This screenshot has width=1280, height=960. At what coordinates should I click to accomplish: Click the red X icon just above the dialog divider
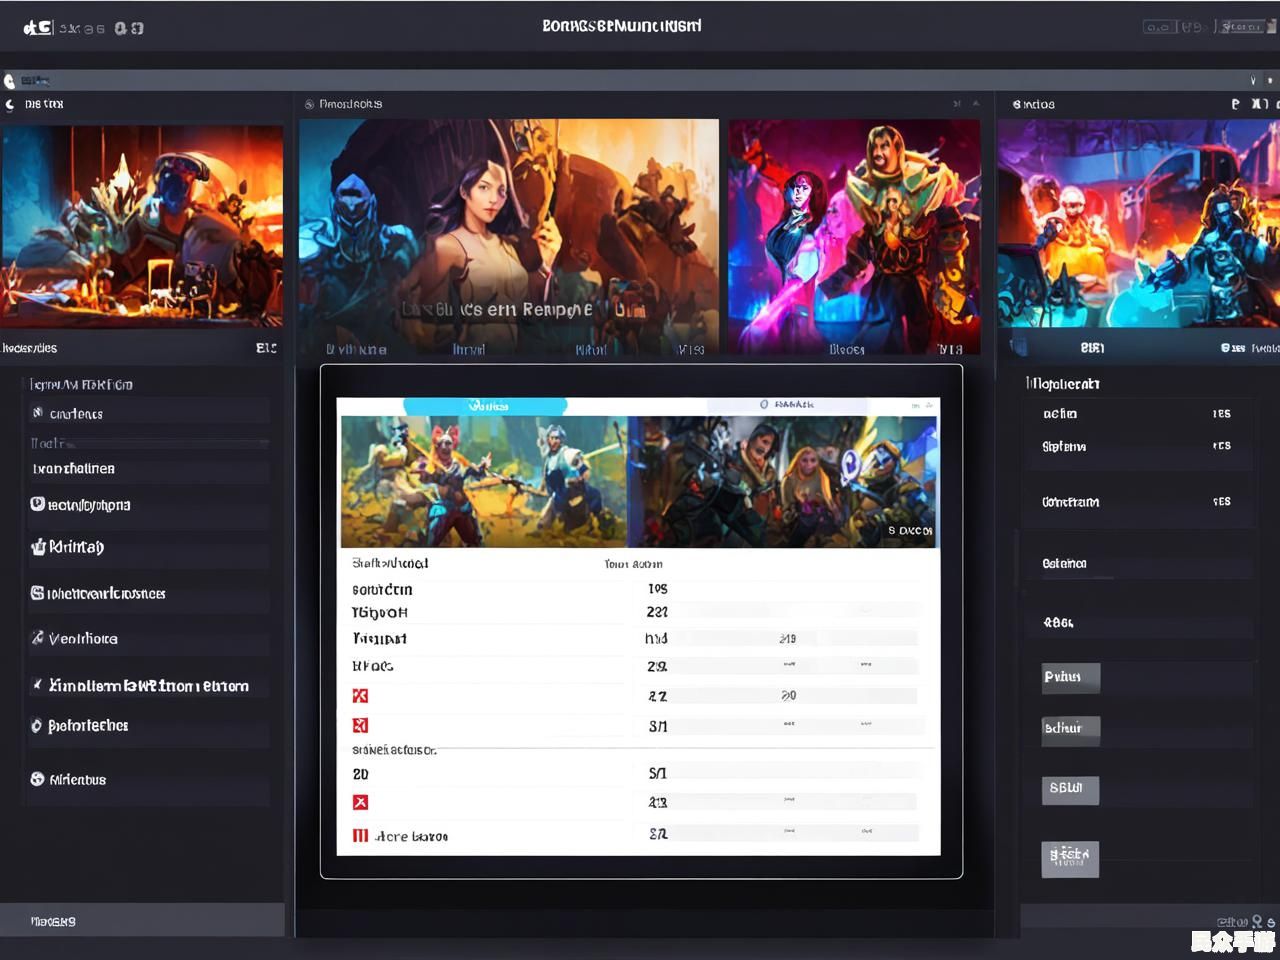pos(360,725)
